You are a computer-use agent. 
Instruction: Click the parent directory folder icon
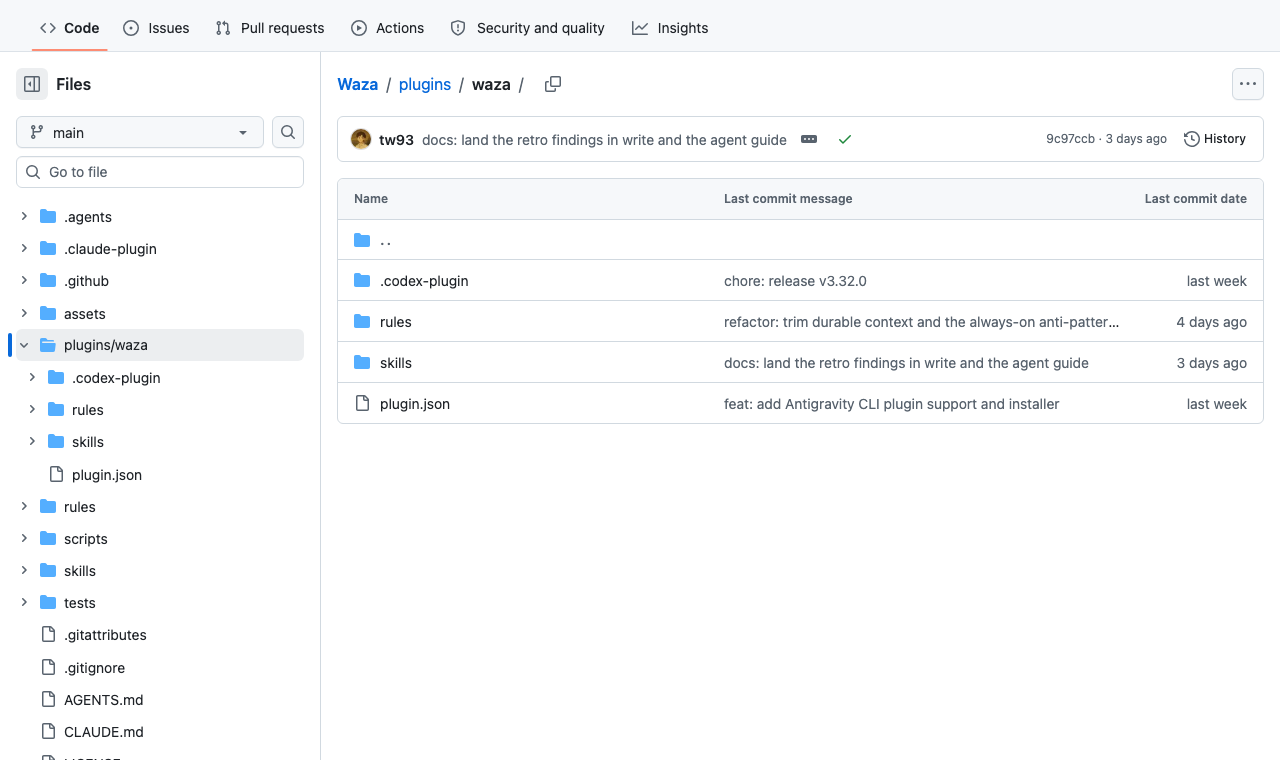362,240
